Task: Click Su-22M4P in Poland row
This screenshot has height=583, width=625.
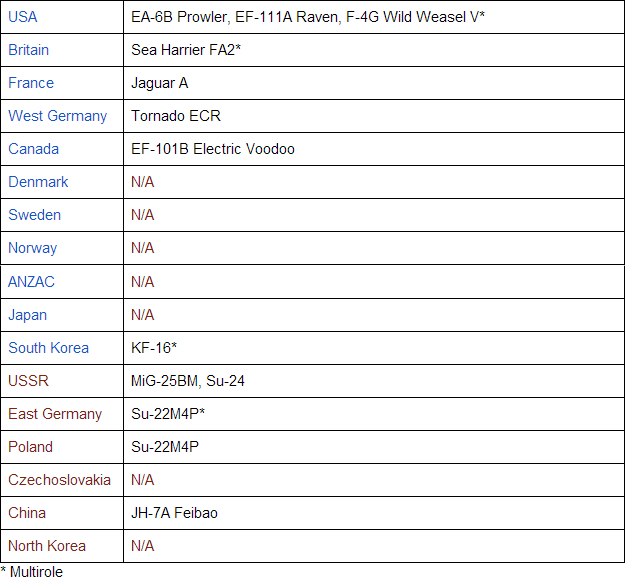Action: (374, 447)
